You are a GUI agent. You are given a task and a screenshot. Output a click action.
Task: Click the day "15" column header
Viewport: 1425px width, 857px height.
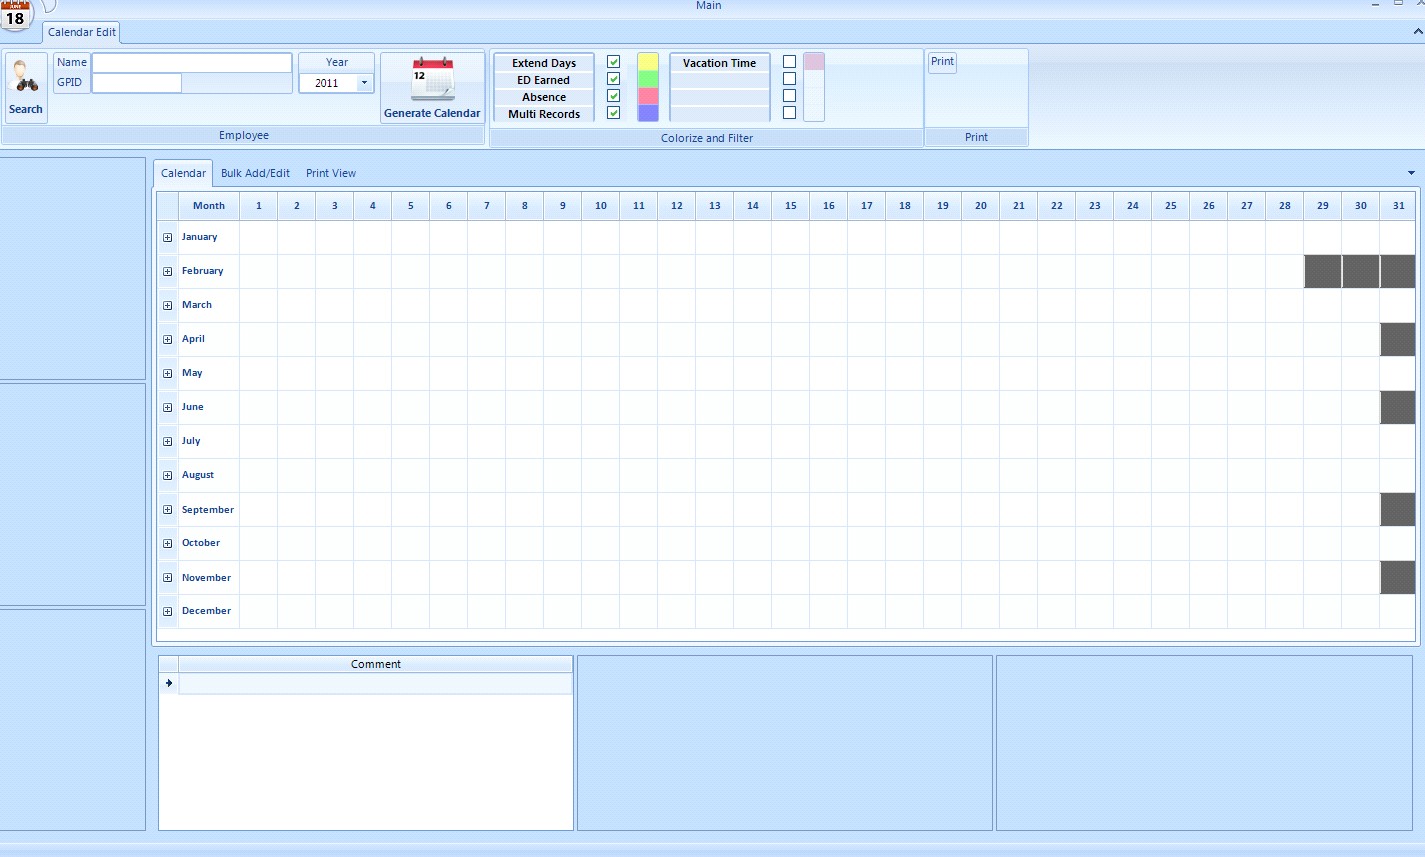point(791,206)
